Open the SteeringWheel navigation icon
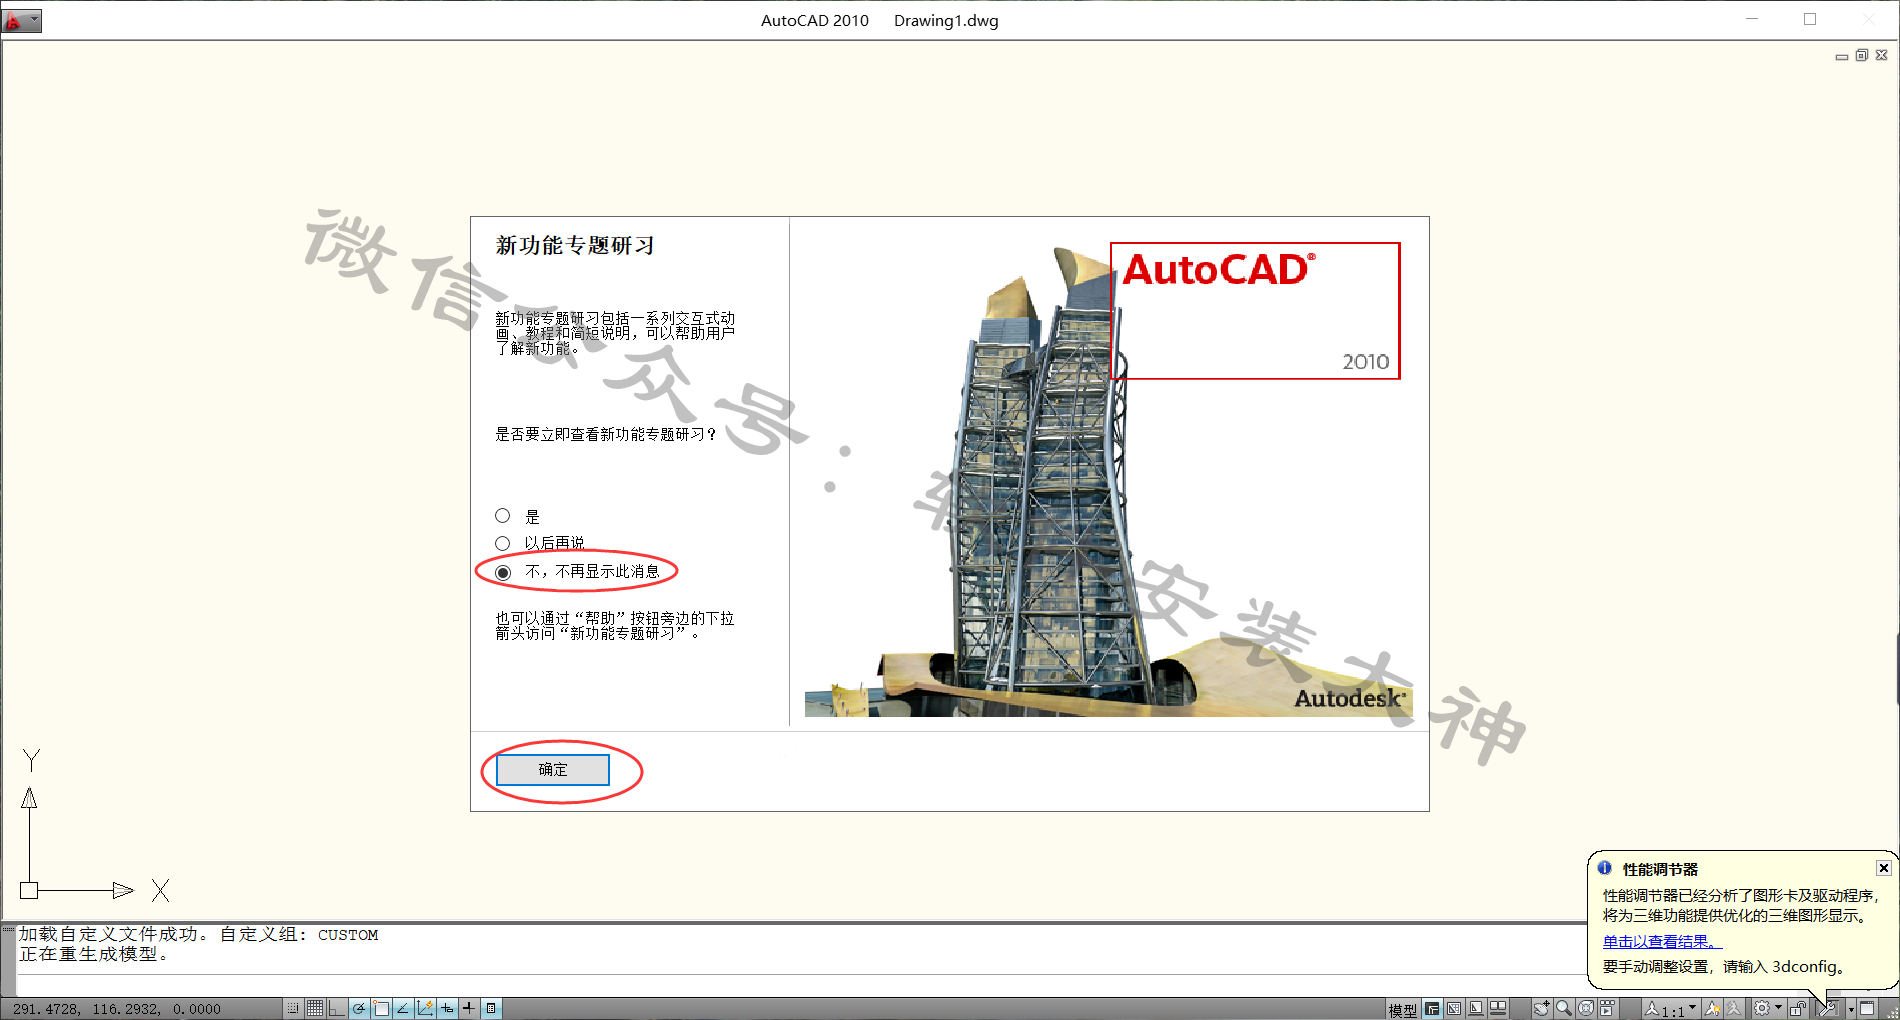This screenshot has height=1020, width=1900. point(1585,1008)
